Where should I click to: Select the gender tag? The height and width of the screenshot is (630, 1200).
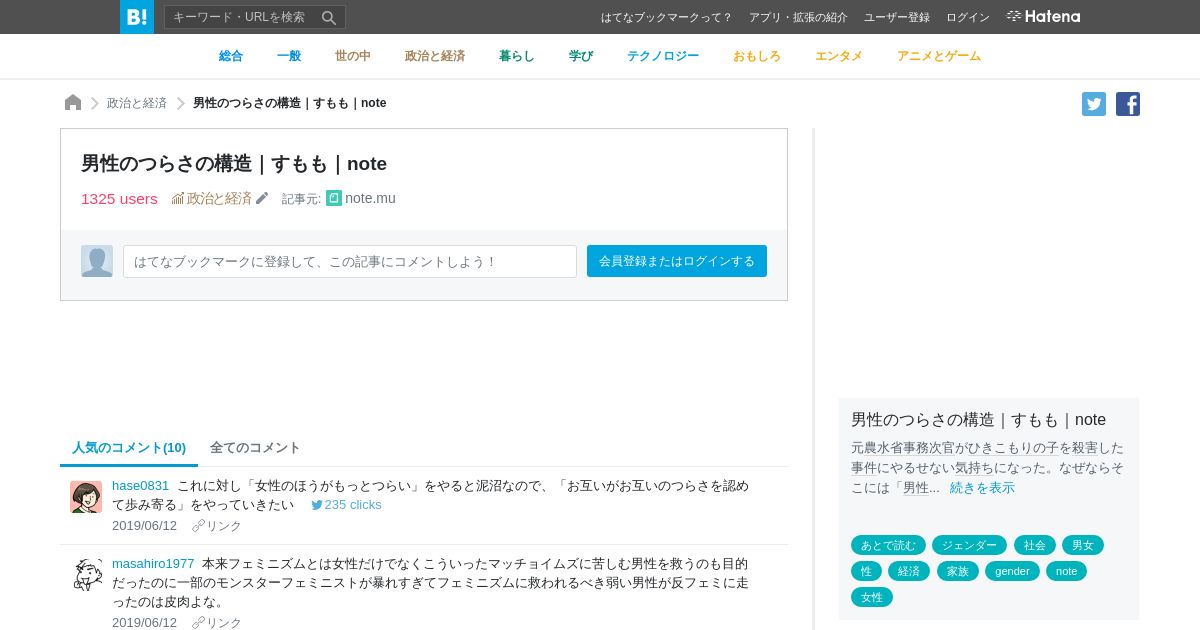1012,571
